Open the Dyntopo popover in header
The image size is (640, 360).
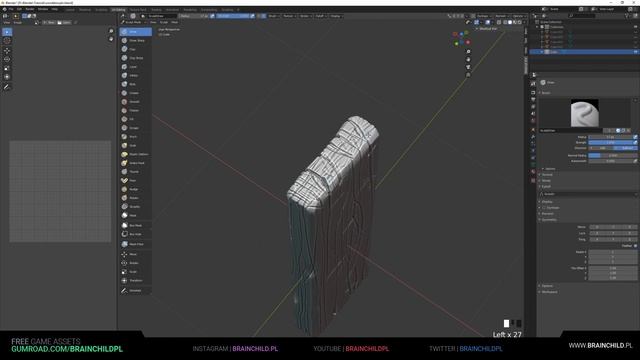pos(483,16)
